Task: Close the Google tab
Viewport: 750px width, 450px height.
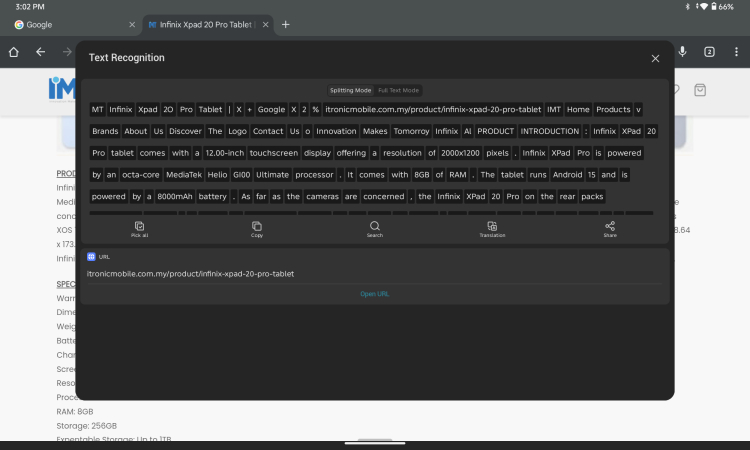Action: pos(132,25)
